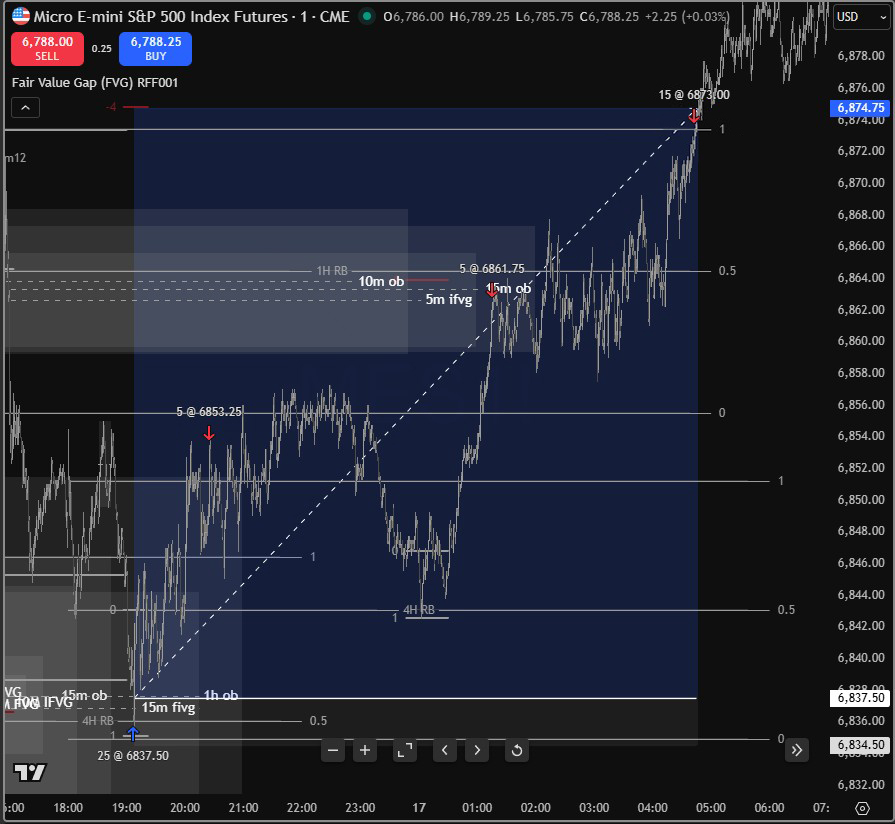This screenshot has height=824, width=895.
Task: Select the Fair Value Gap (FVG) RFF001 indicator
Action: click(x=95, y=83)
